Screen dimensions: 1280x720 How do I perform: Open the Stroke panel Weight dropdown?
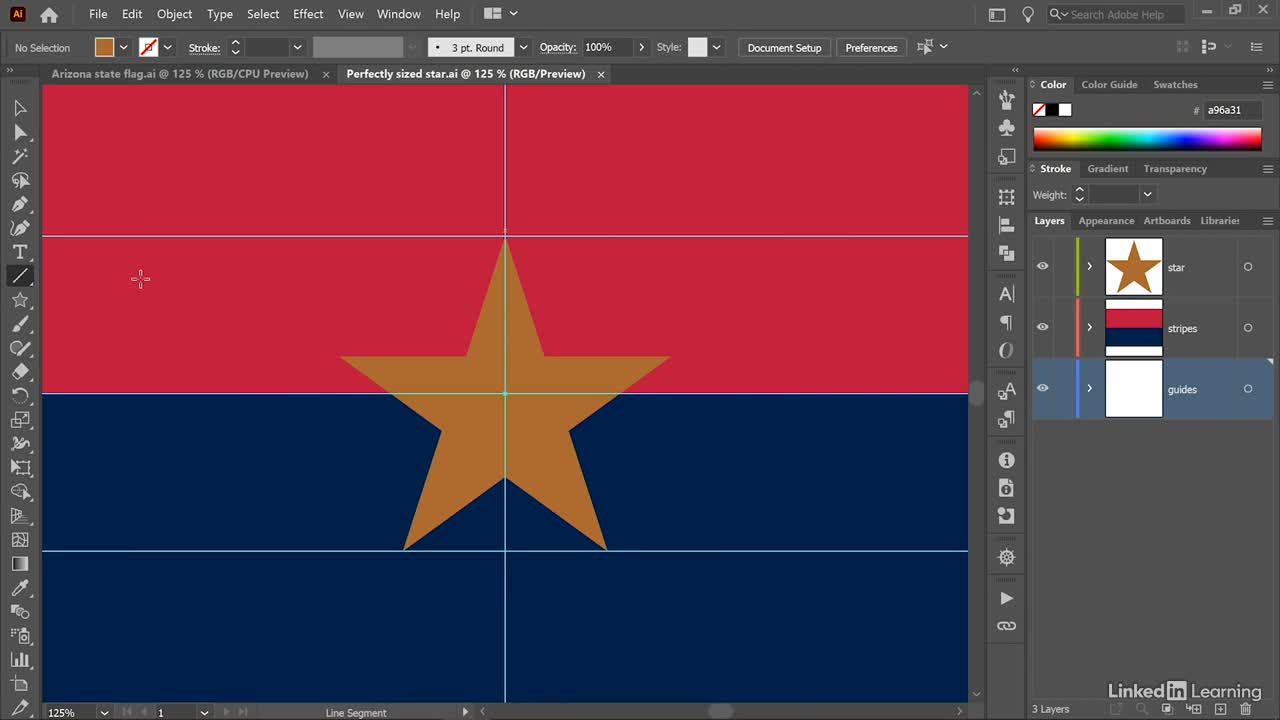tap(1147, 195)
